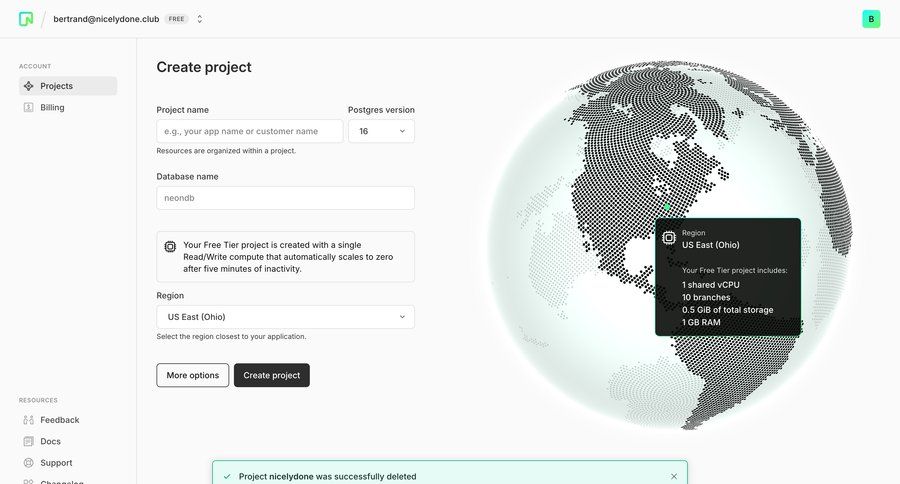Open the account switcher chevrons
900x484 pixels.
[x=200, y=19]
